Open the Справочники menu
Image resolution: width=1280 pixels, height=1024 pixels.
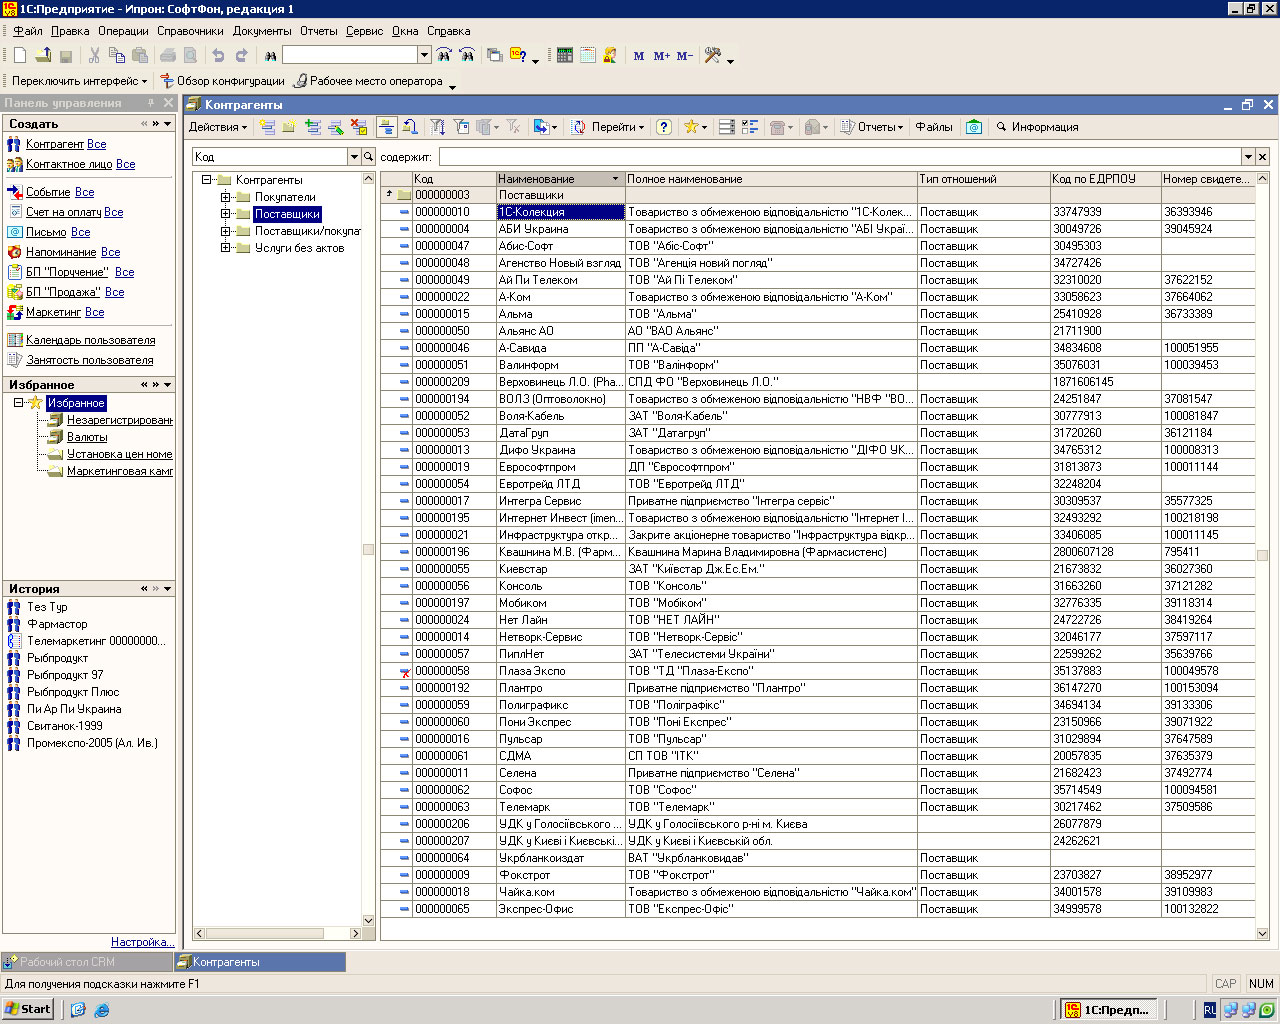pos(190,31)
